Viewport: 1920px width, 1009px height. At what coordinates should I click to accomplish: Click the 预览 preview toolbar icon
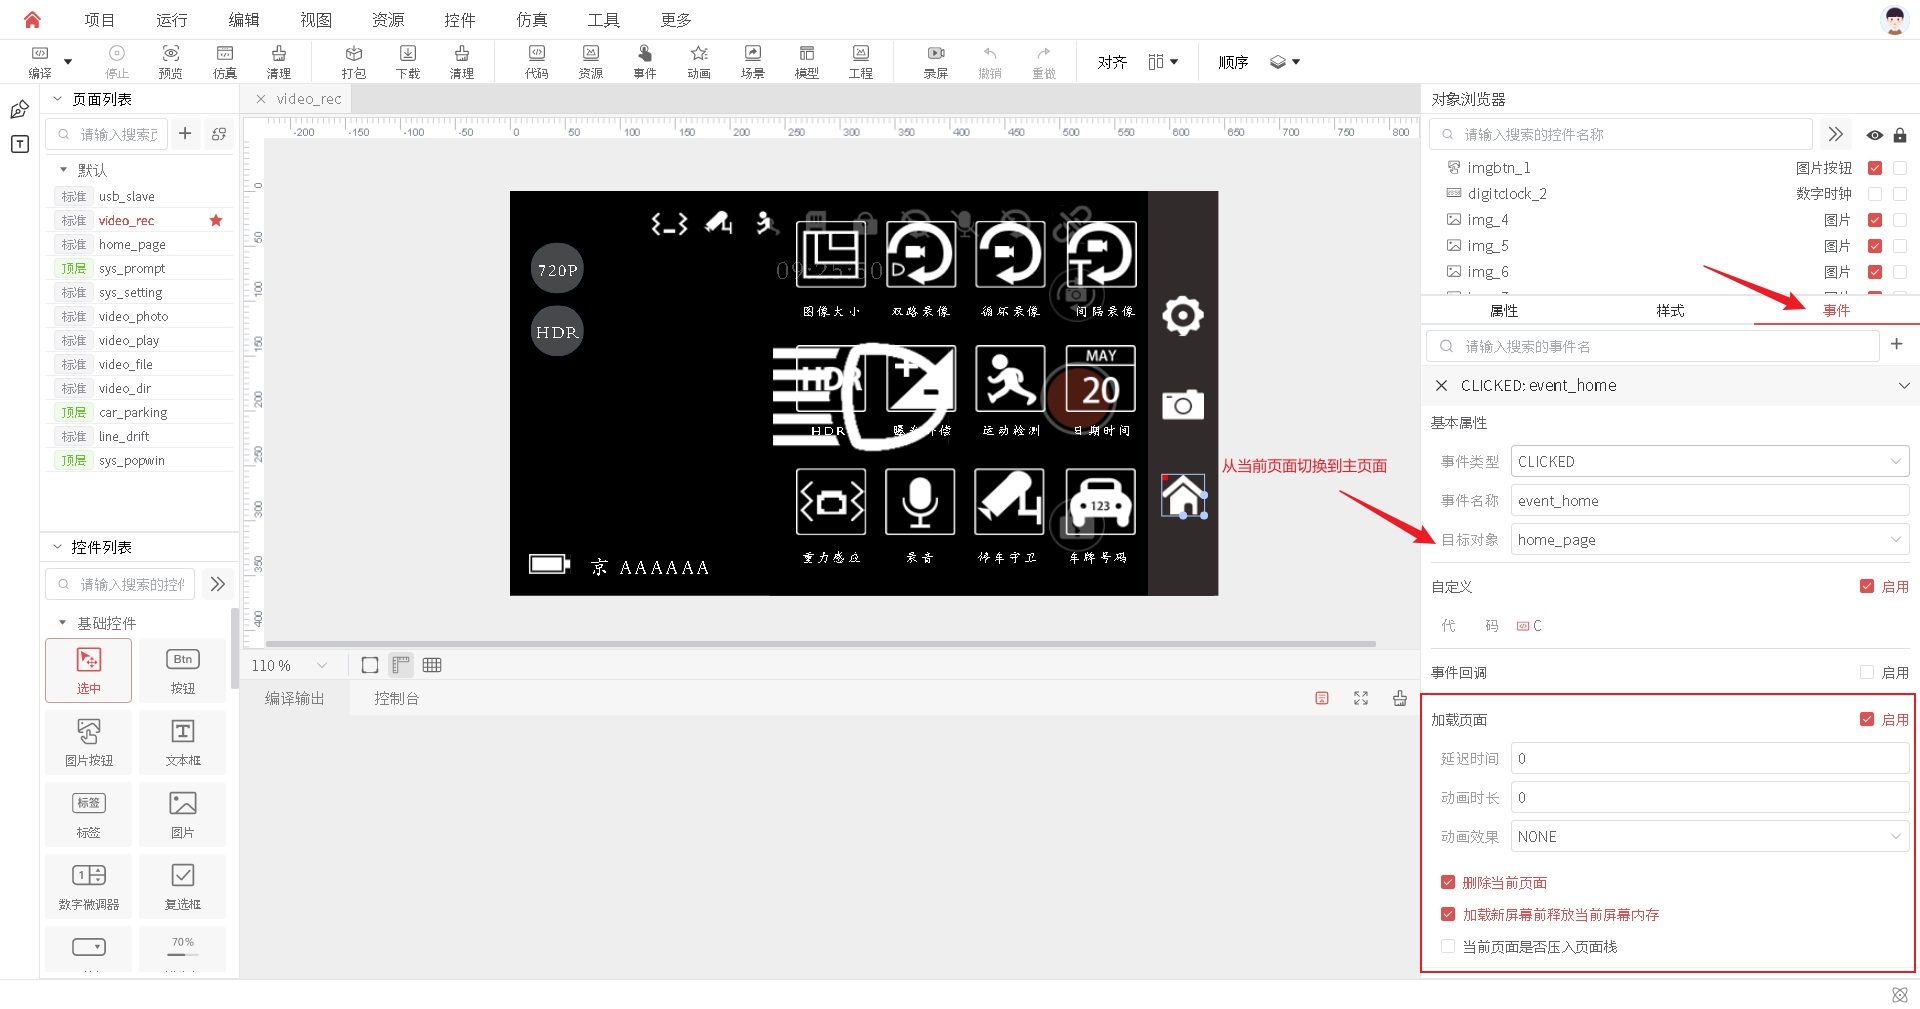(x=171, y=61)
